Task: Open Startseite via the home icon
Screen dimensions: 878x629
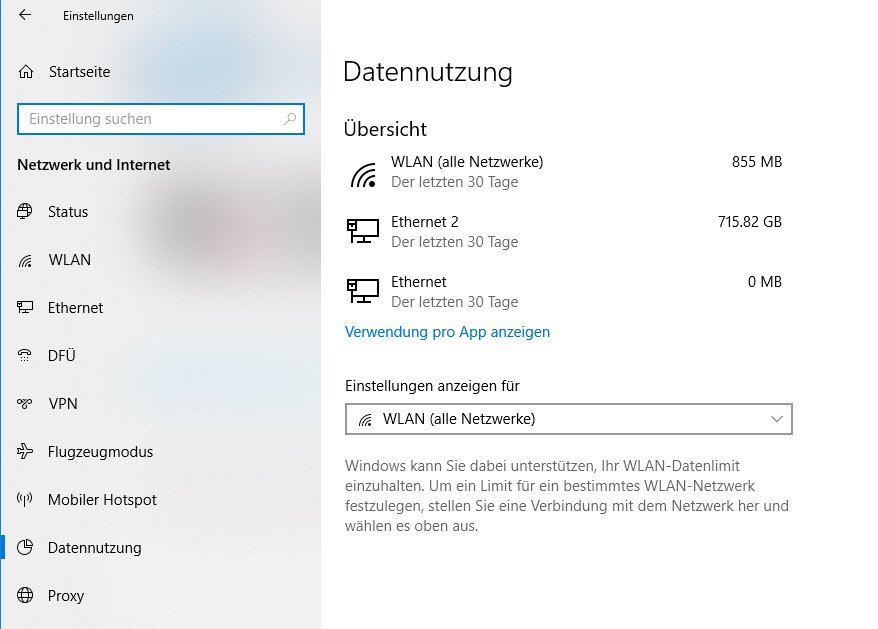Action: tap(26, 72)
